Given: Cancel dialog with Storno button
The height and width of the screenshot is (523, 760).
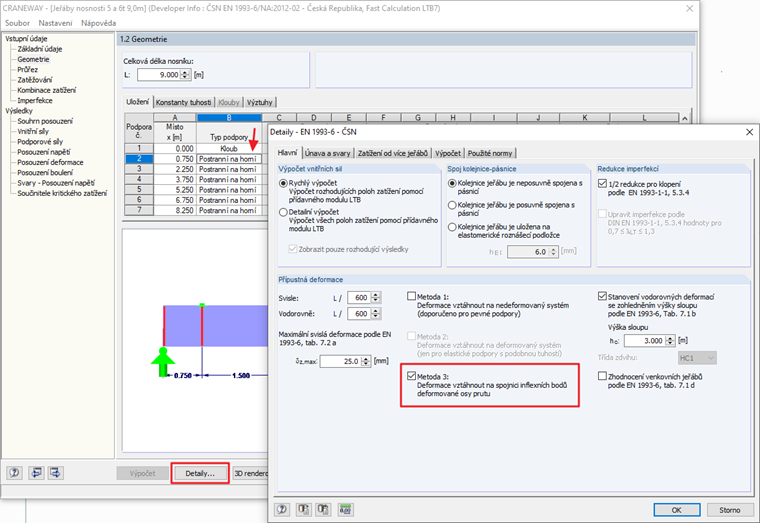Looking at the screenshot, I should point(730,510).
